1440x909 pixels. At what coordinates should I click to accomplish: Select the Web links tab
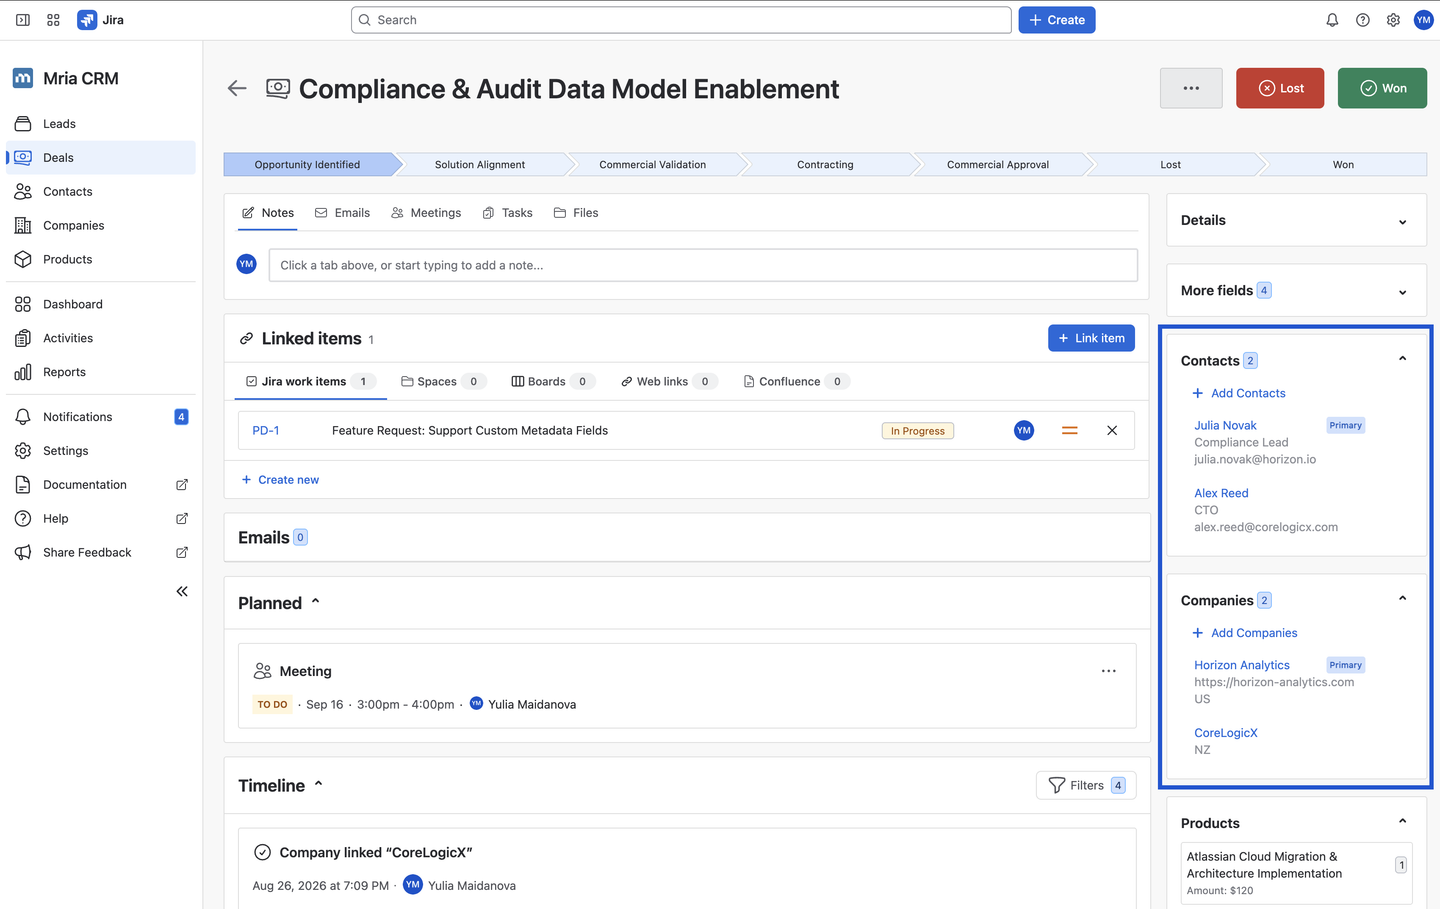(x=668, y=382)
